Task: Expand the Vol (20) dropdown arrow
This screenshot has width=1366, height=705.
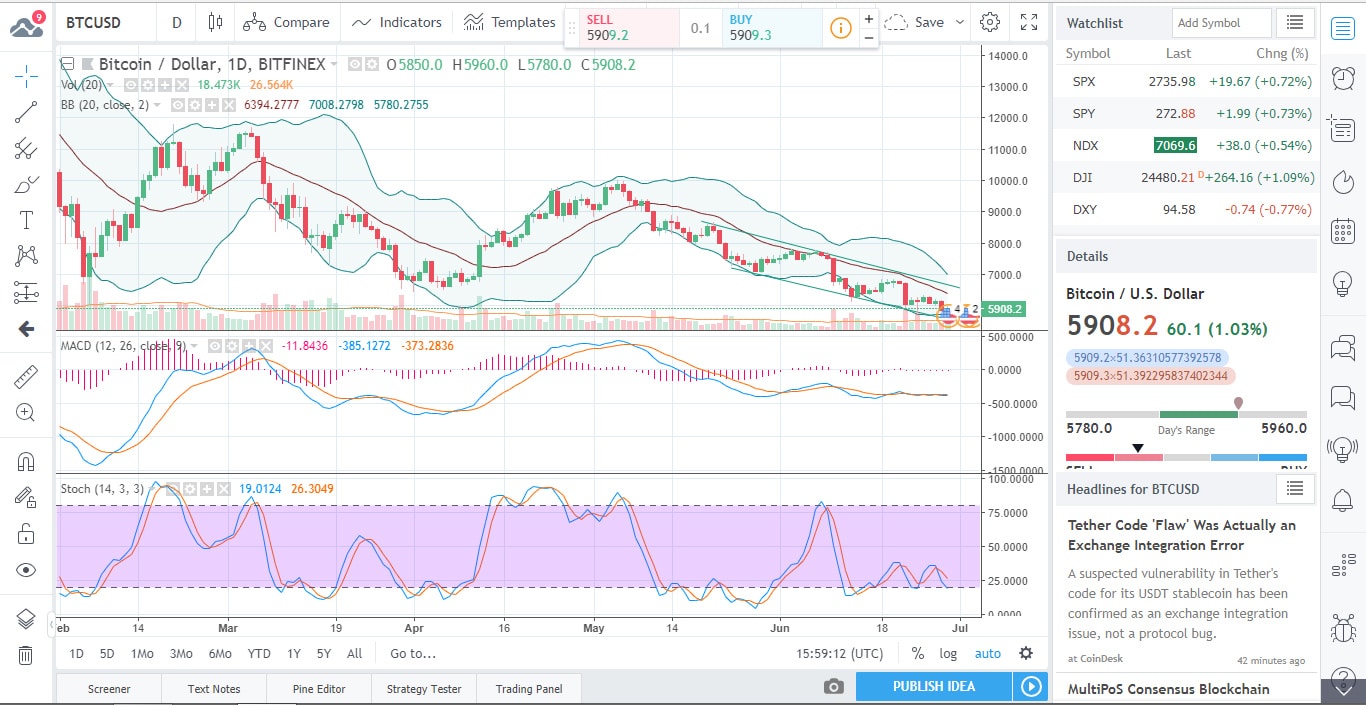Action: point(110,85)
